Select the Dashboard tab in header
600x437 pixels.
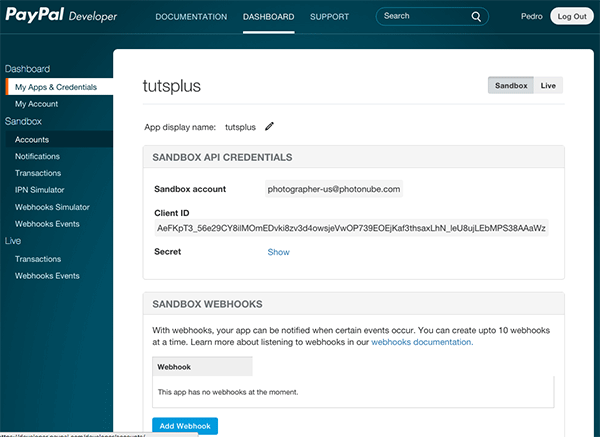click(269, 17)
